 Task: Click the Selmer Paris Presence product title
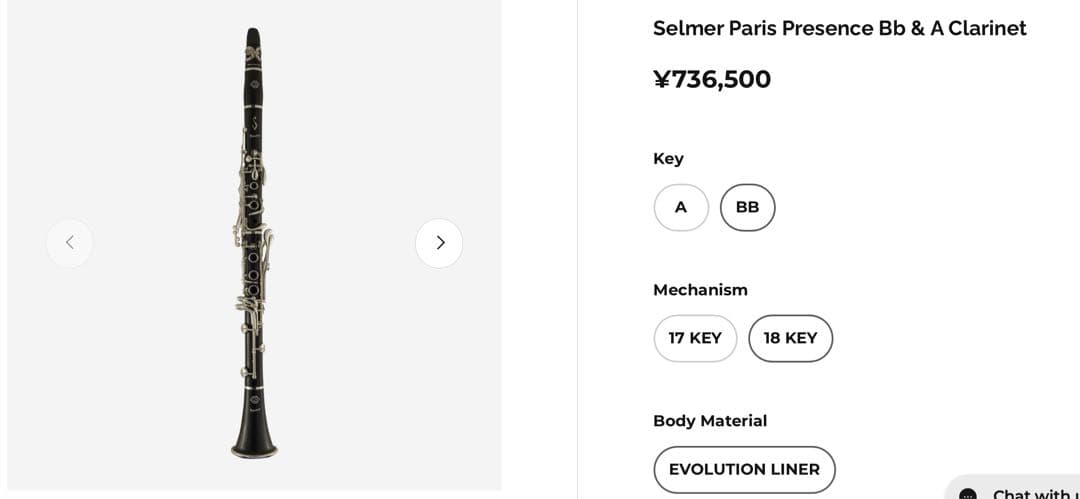tap(839, 28)
